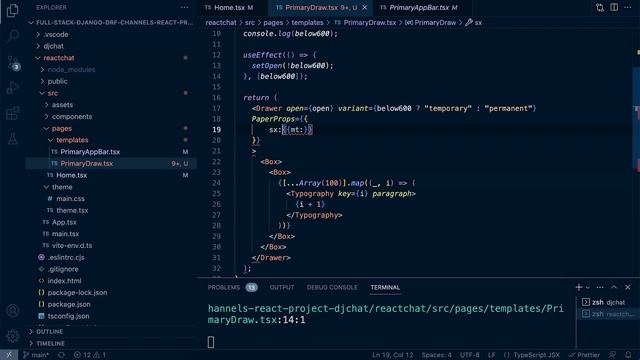Image resolution: width=640 pixels, height=360 pixels.
Task: Synchronize changes icon in status bar
Action: pos(61,355)
